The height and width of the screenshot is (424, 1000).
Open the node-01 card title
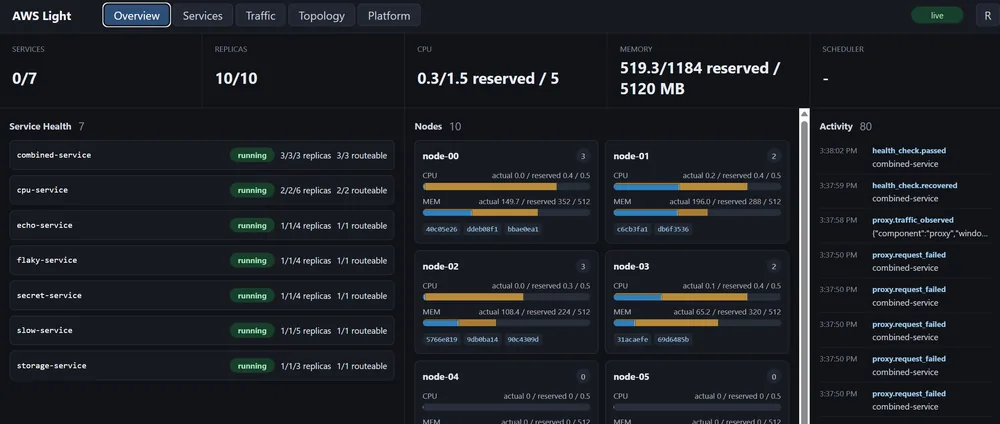point(631,156)
